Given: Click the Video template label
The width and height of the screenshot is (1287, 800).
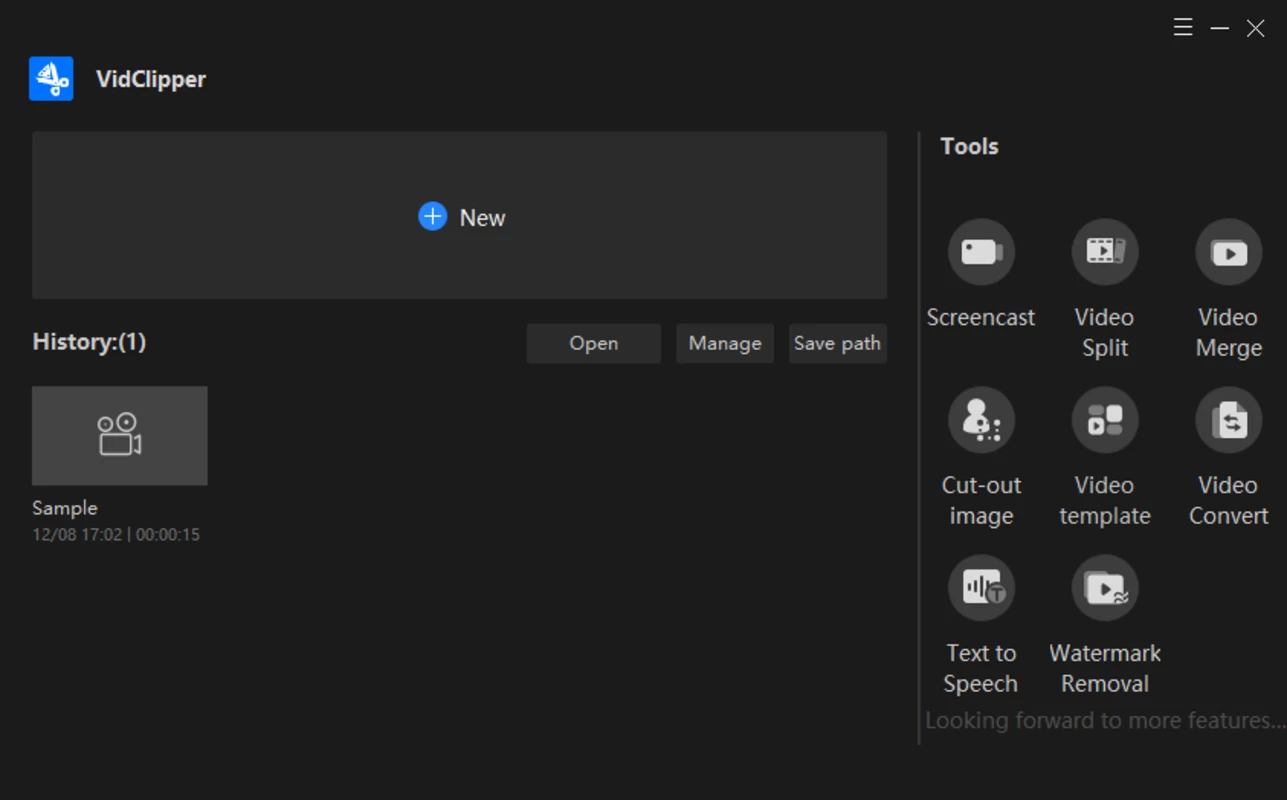Looking at the screenshot, I should pyautogui.click(x=1105, y=500).
